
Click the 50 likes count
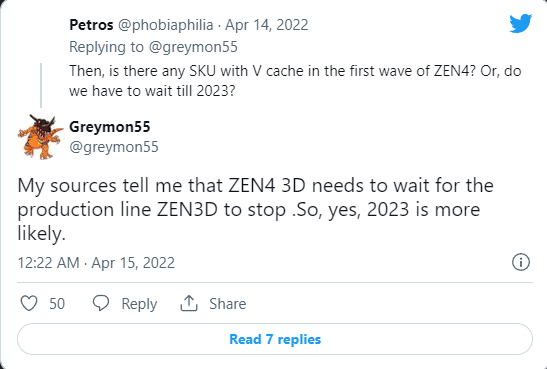click(x=57, y=304)
